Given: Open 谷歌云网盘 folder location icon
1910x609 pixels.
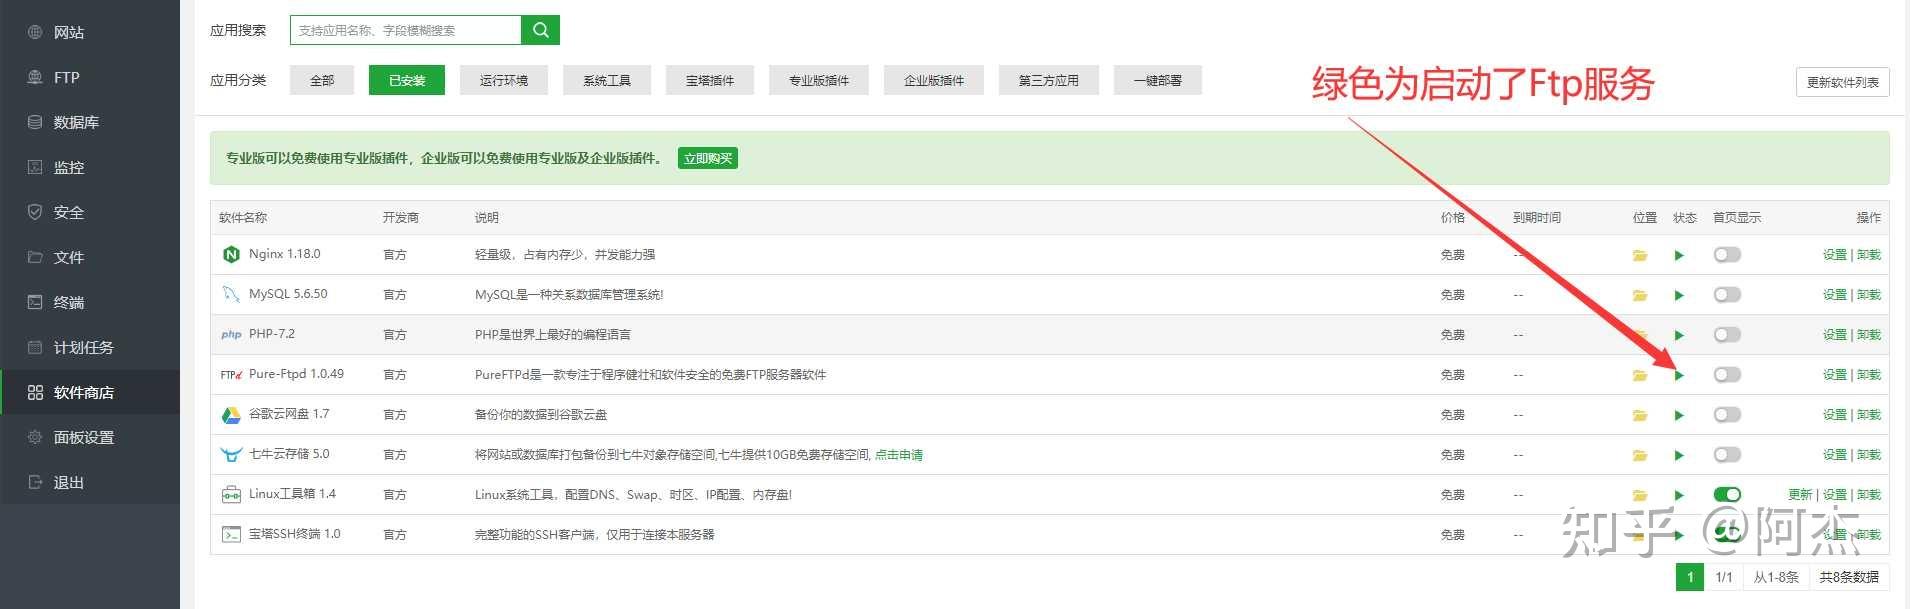Looking at the screenshot, I should pyautogui.click(x=1640, y=415).
